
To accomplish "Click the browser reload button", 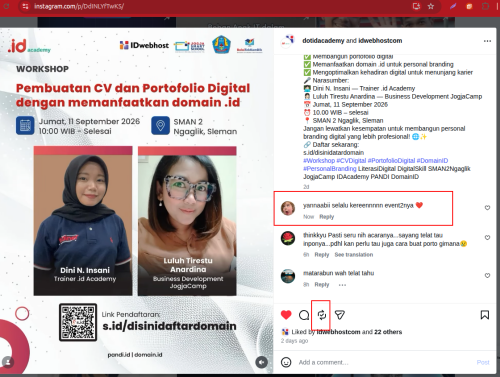I will (6, 6).
